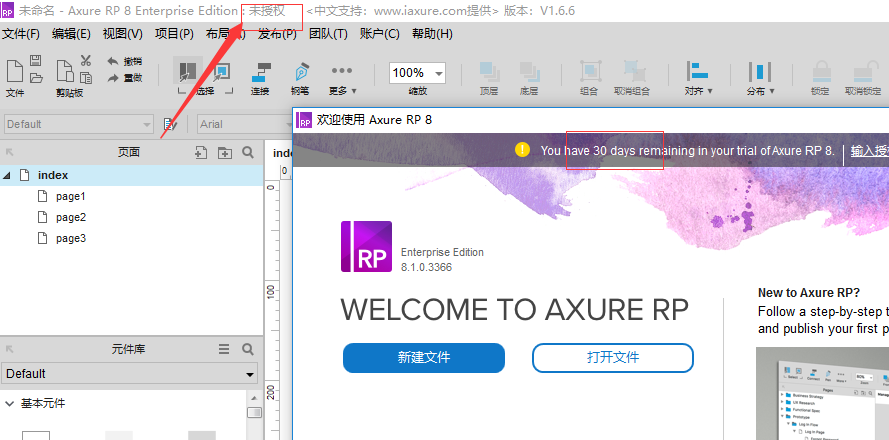Click the 打开文件 button
This screenshot has height=440, width=889.
point(613,358)
